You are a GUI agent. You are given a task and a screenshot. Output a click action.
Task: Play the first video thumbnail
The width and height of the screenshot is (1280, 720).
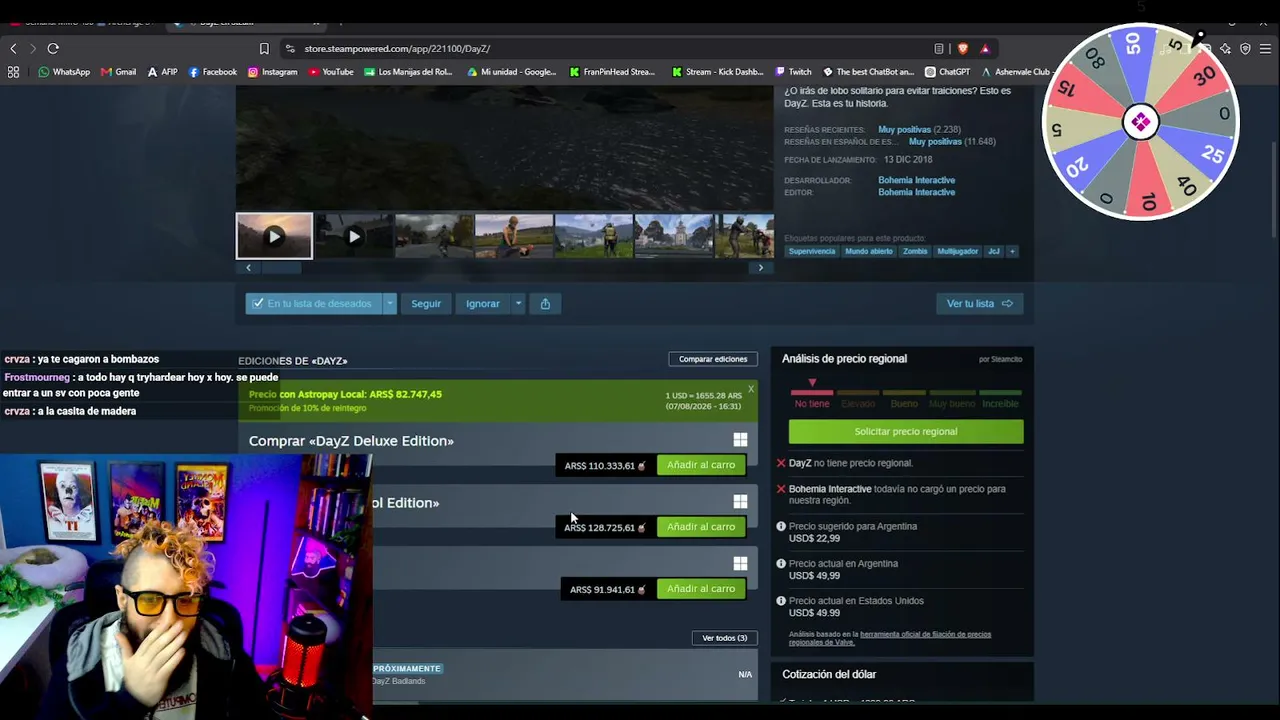(274, 237)
